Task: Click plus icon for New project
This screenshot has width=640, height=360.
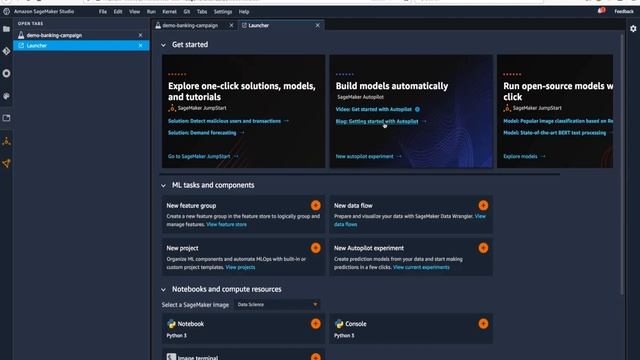Action: pos(316,248)
